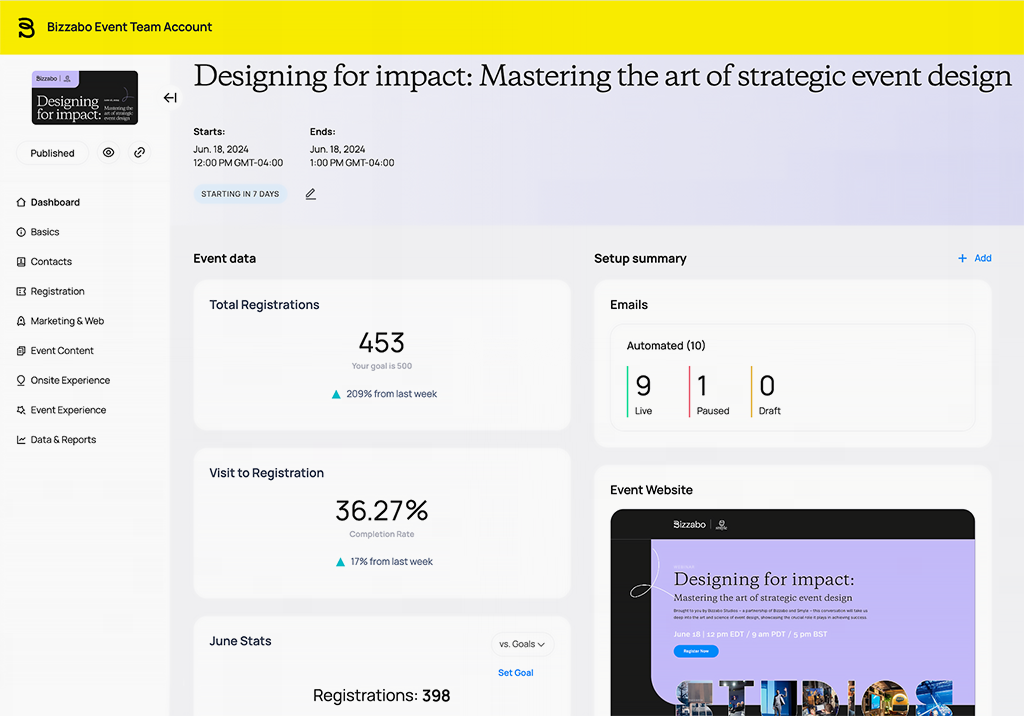Viewport: 1024px width, 716px height.
Task: Click the Add link in Setup summary
Action: tap(983, 258)
